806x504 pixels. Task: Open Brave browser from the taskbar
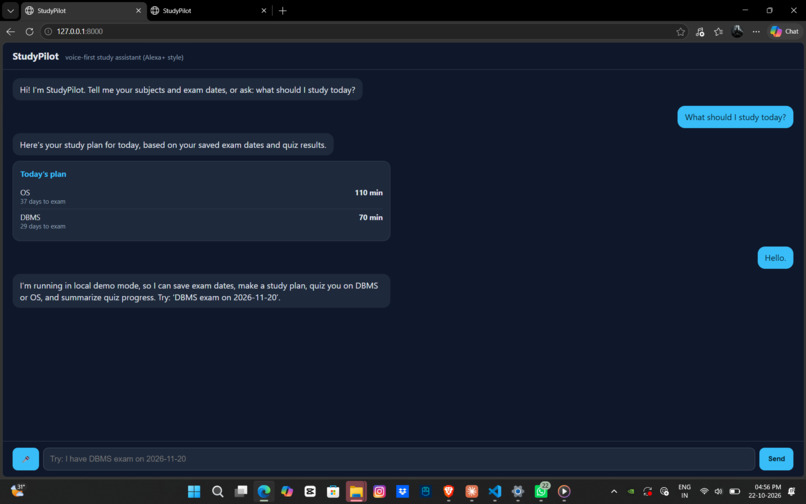[x=448, y=492]
